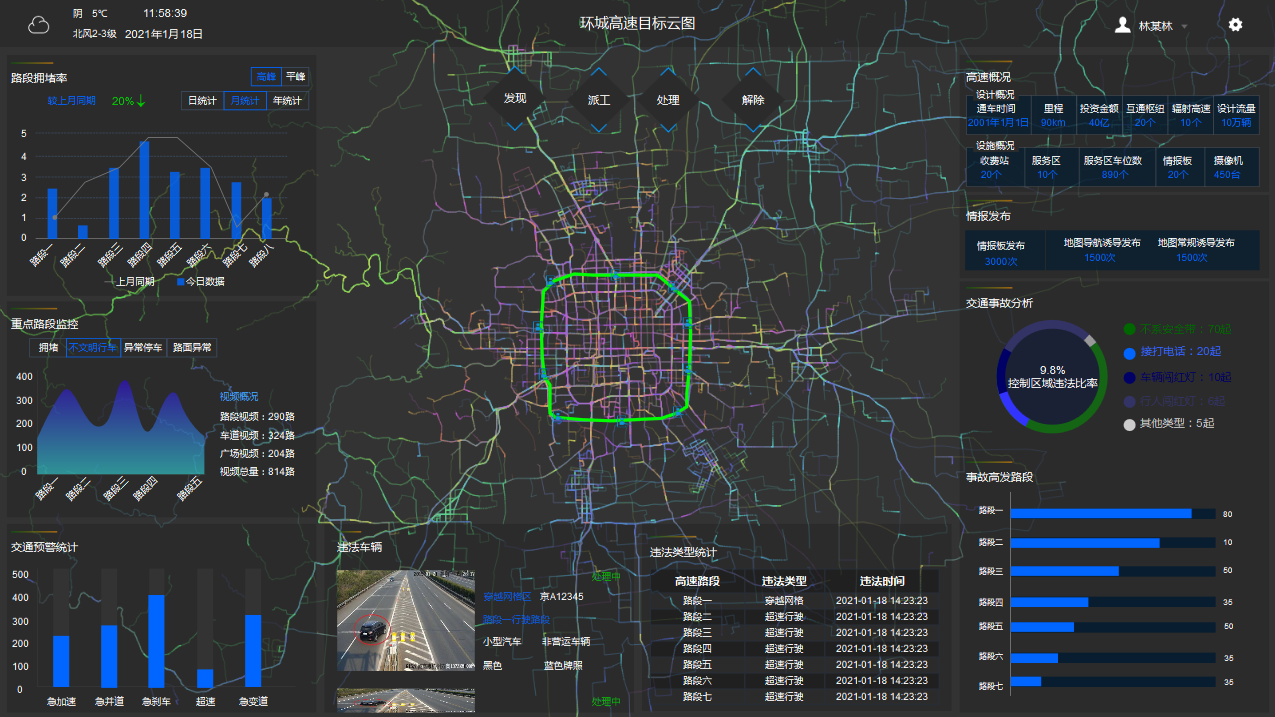Click the 京A12345 plate link
Viewport: 1275px width, 717px height.
pos(561,597)
